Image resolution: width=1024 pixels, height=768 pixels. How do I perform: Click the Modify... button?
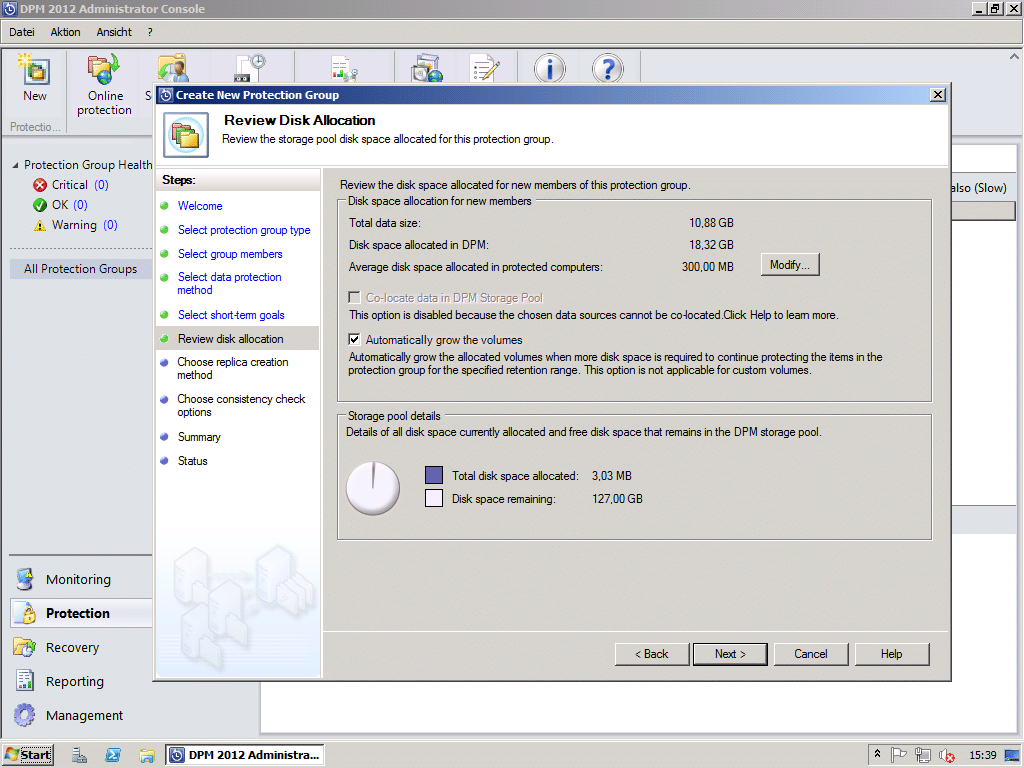790,265
